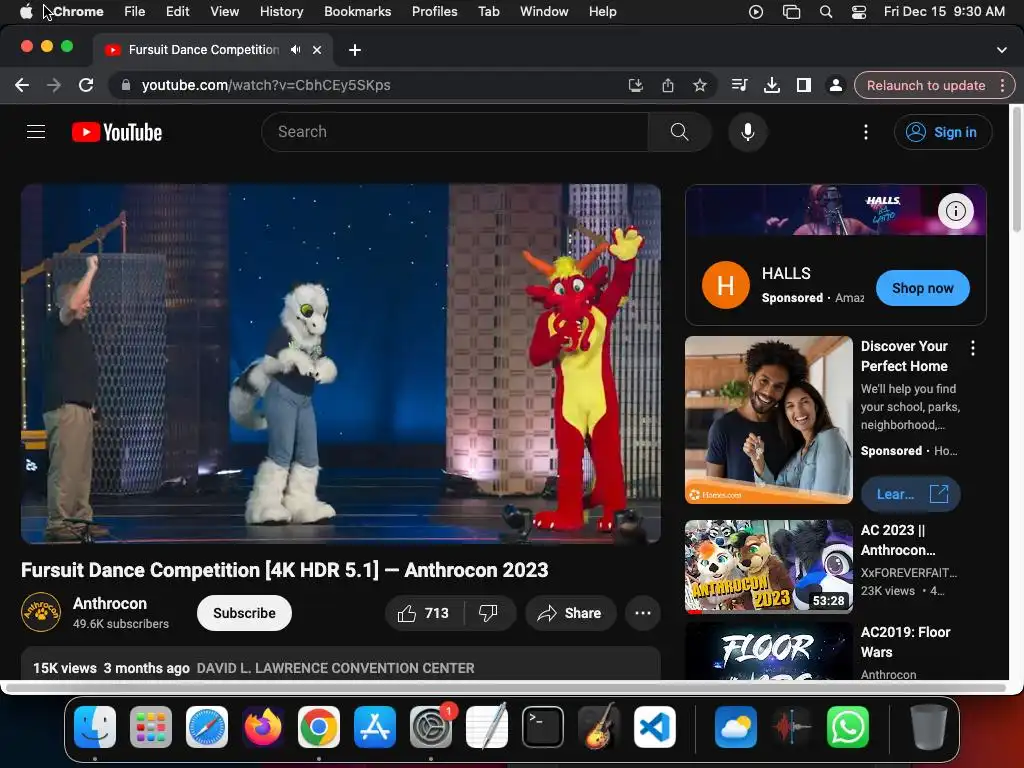Open the YouTube hamburger guide menu

click(36, 132)
